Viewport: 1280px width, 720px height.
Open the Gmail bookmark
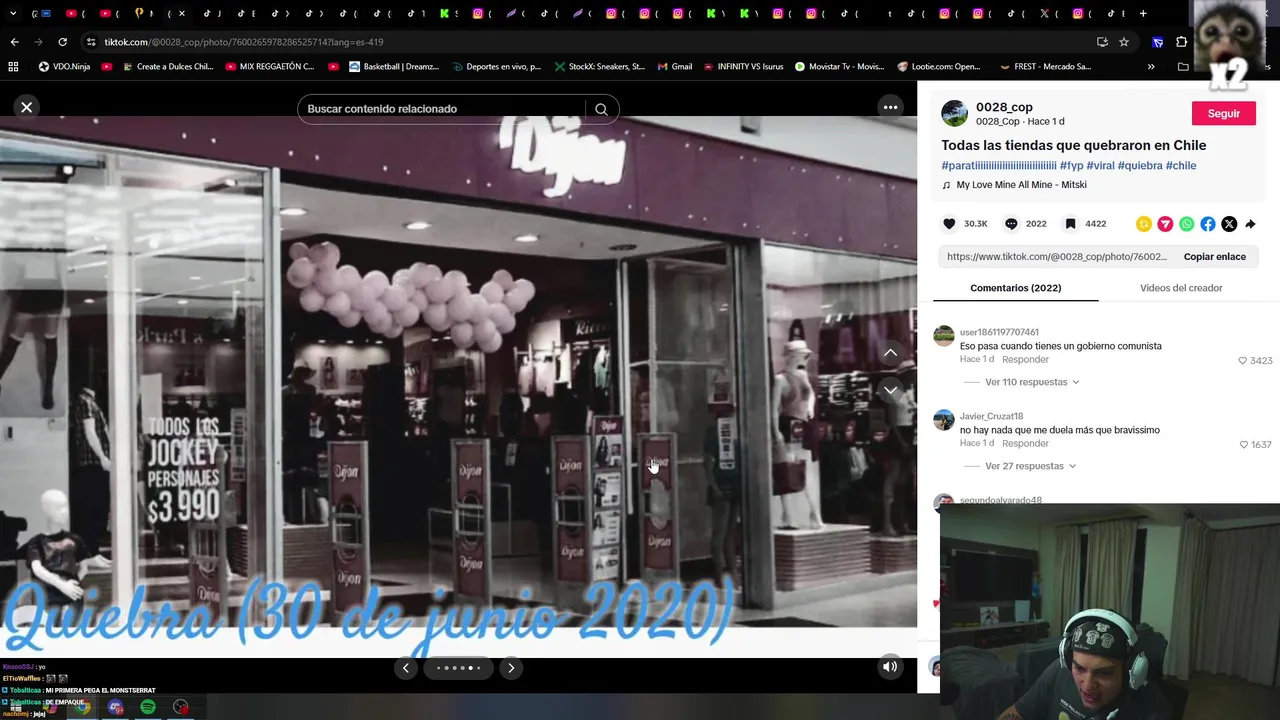pyautogui.click(x=675, y=67)
